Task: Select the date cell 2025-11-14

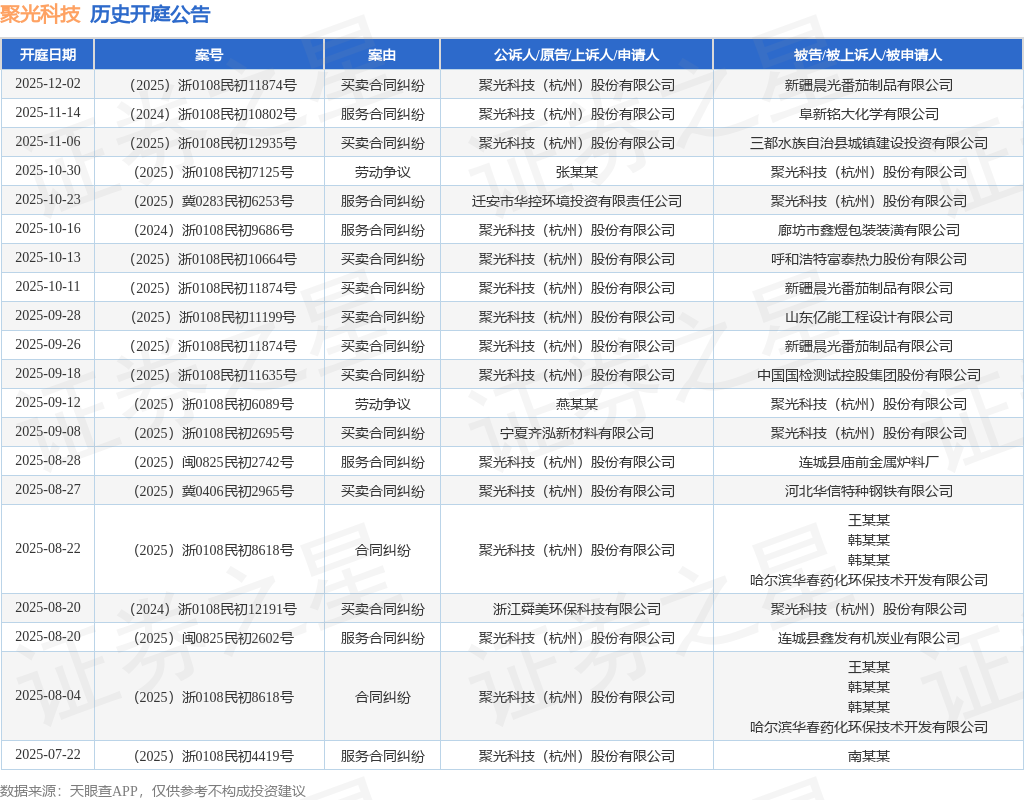Action: point(48,112)
